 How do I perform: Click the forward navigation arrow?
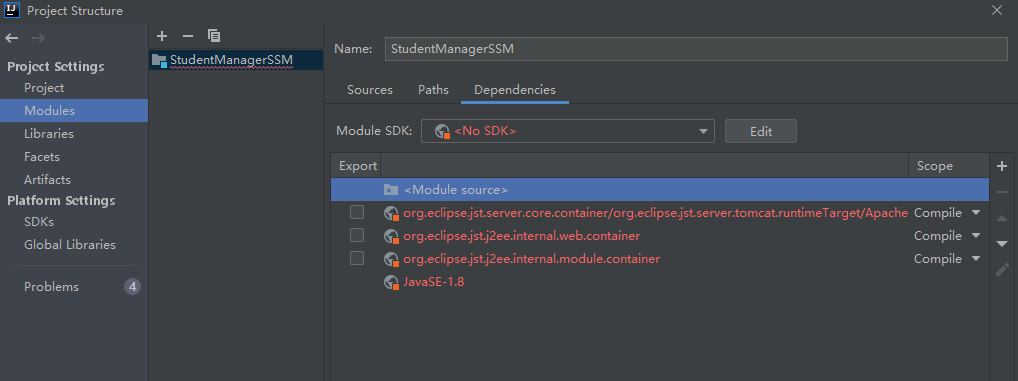coord(38,38)
